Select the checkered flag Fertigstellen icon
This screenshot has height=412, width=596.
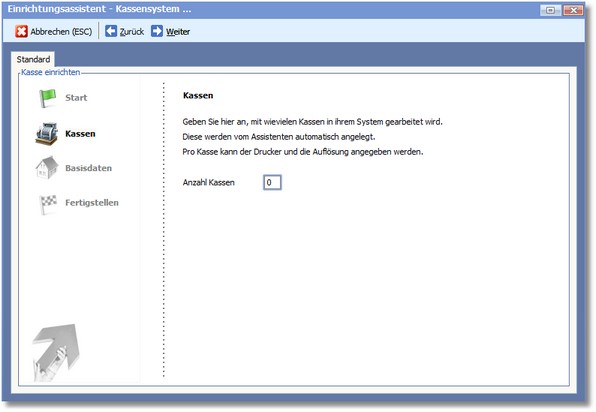pyautogui.click(x=48, y=204)
